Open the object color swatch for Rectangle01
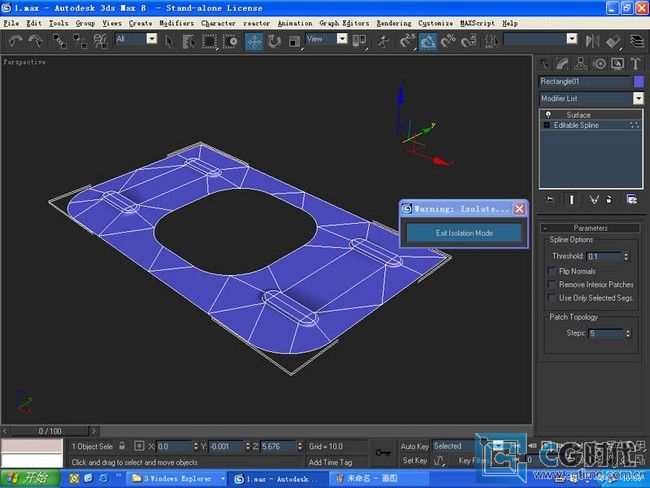This screenshot has width=650, height=488. (639, 81)
